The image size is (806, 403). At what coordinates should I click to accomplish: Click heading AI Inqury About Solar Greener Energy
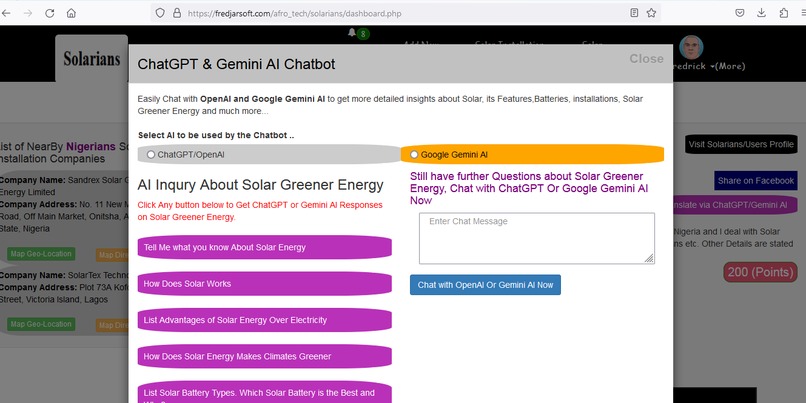click(261, 185)
